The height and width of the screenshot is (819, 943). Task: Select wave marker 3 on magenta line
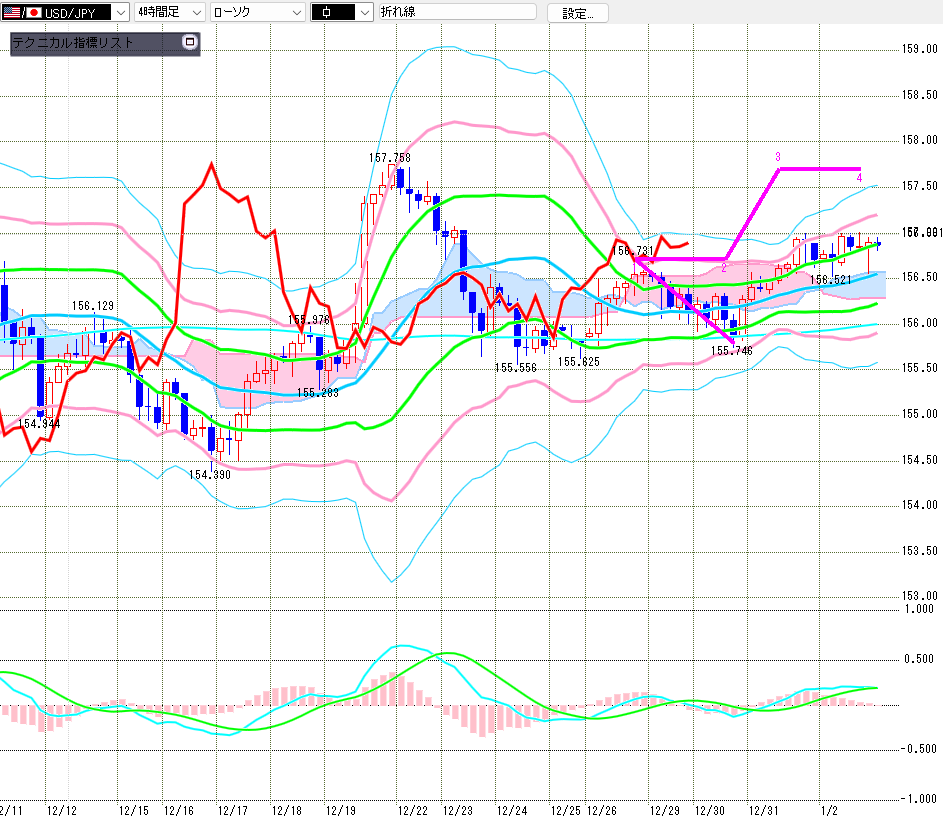(777, 157)
